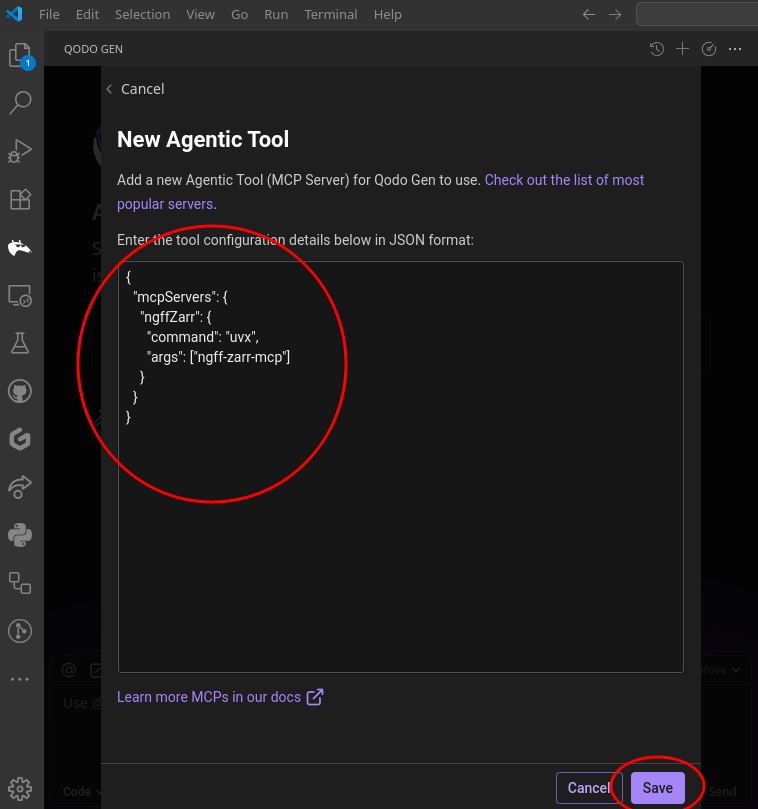The image size is (758, 809).
Task: Open Run and Debug view
Action: [x=20, y=151]
